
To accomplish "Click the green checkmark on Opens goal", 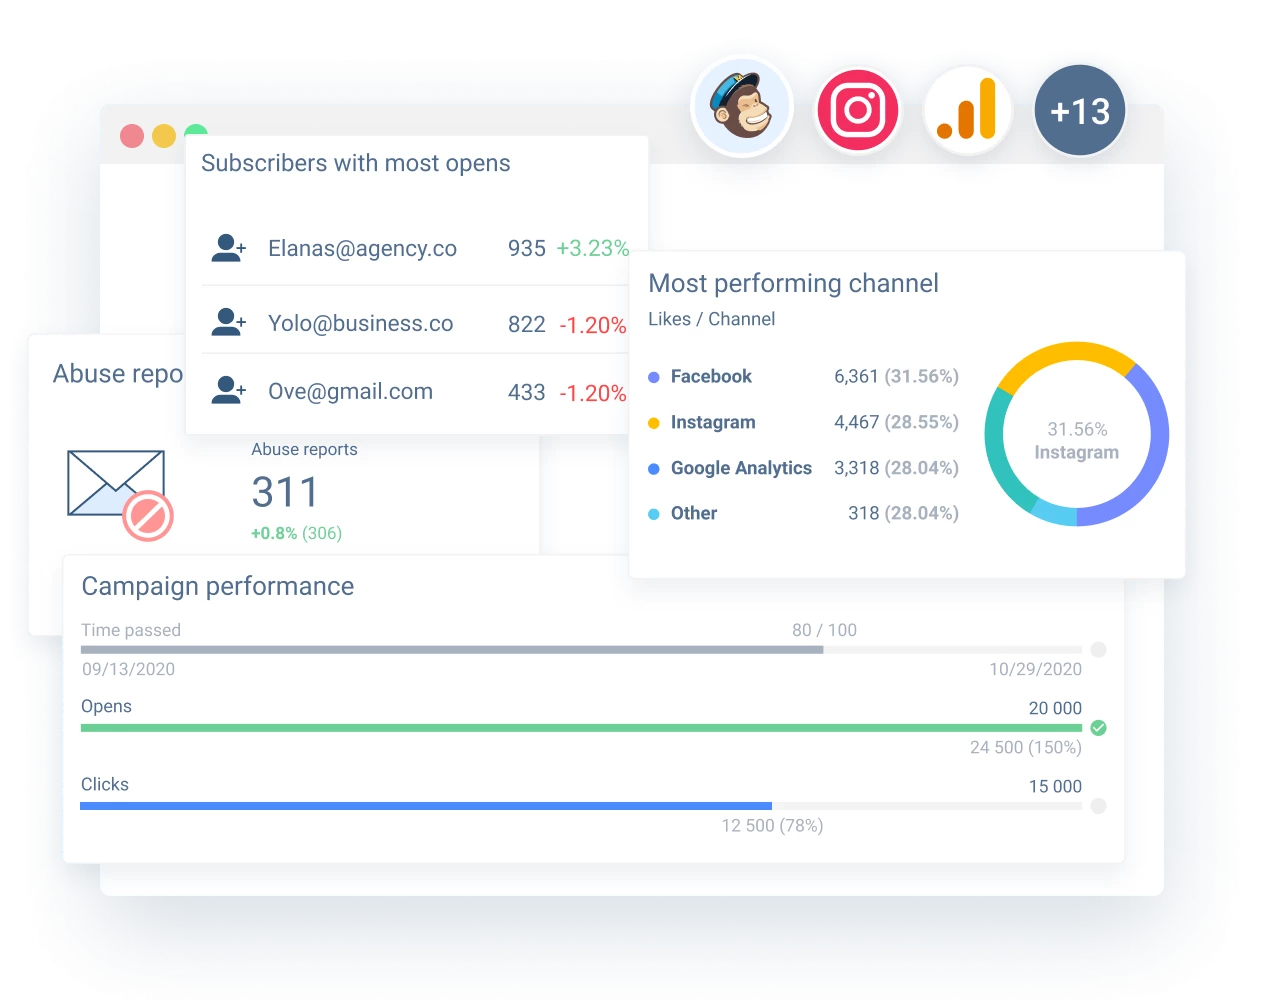I will pyautogui.click(x=1098, y=728).
